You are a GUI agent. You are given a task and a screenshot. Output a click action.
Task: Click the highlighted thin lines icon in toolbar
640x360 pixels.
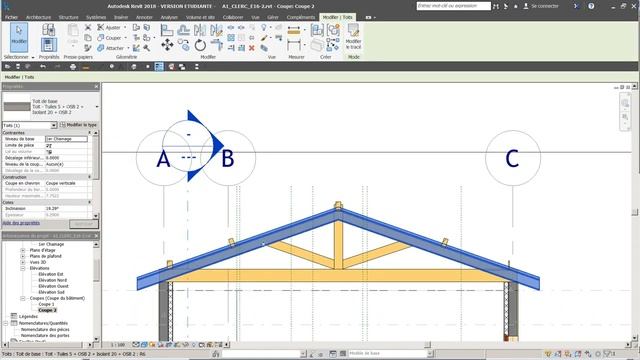click(159, 67)
